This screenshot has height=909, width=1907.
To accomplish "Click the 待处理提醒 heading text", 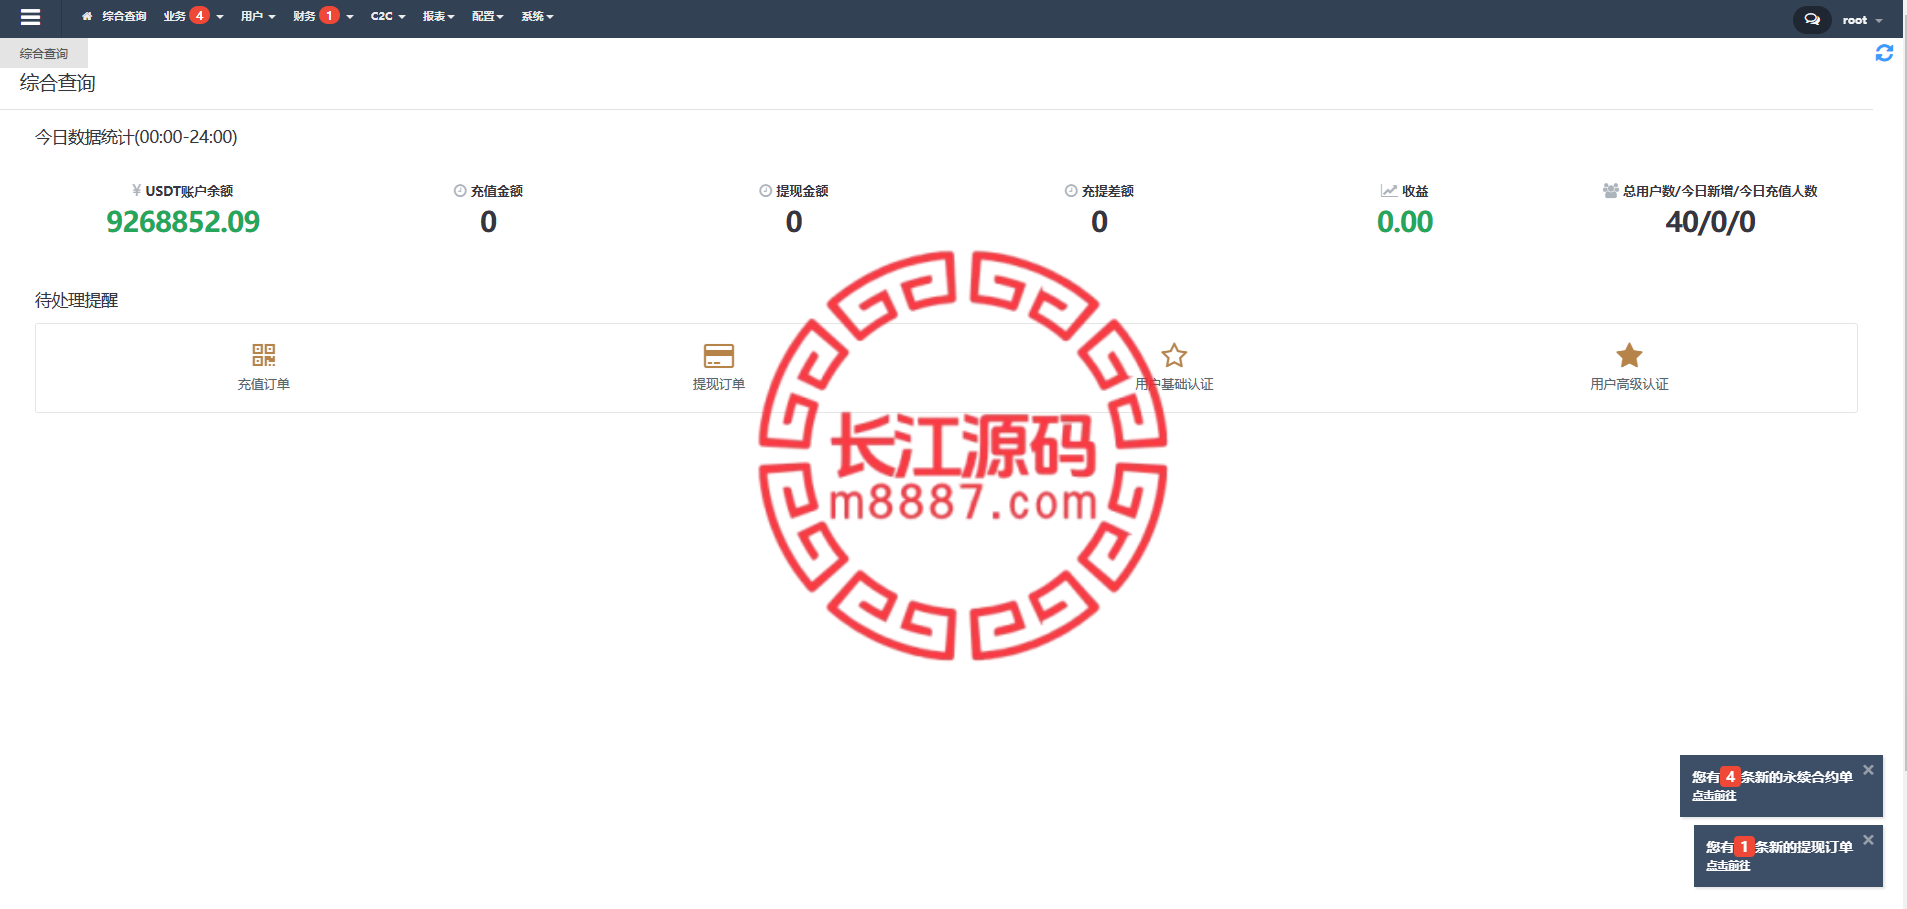I will click(x=77, y=300).
